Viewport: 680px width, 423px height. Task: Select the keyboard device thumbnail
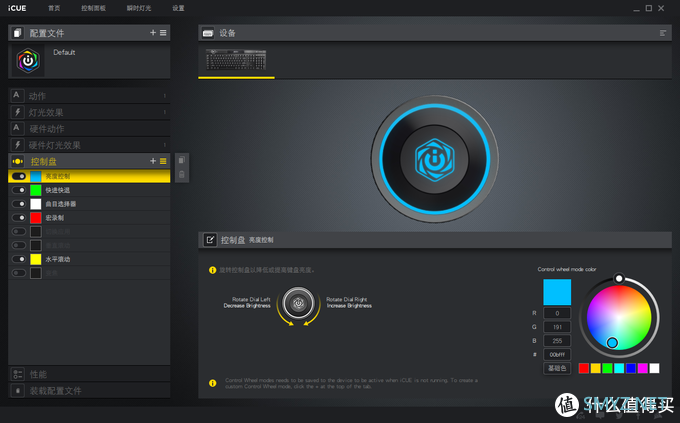[236, 59]
